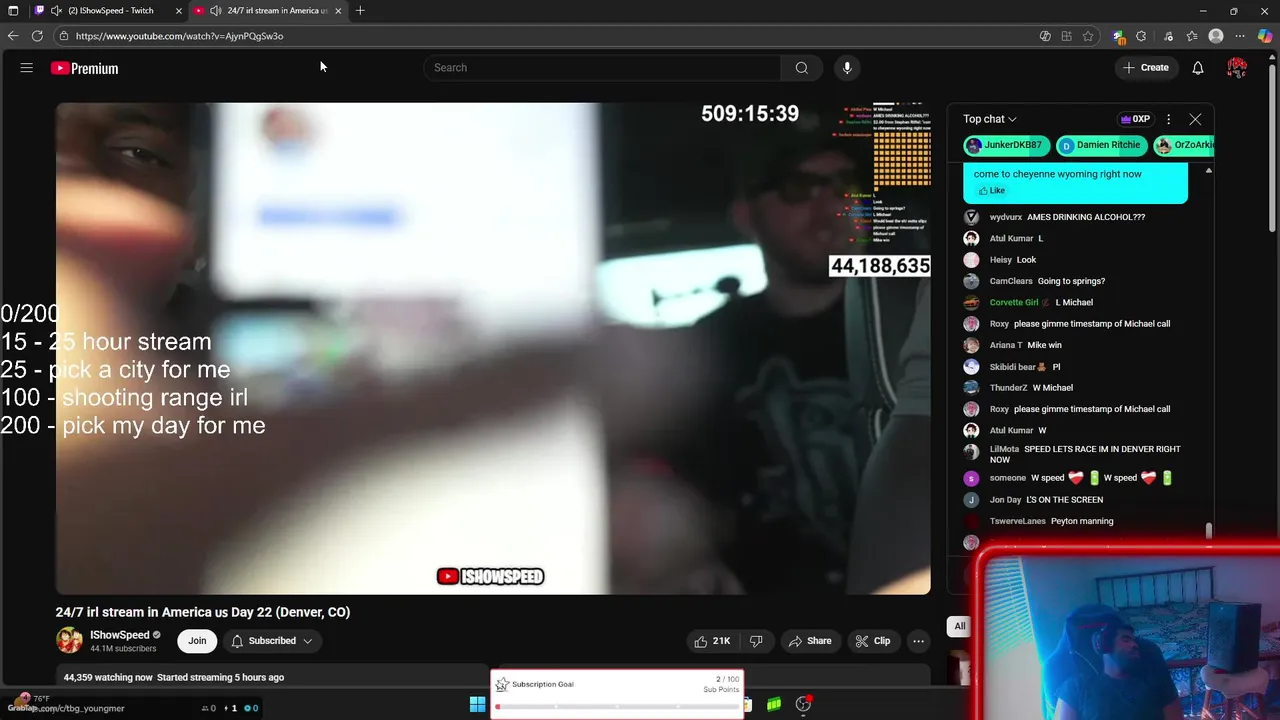Click the Share button
Viewport: 1280px width, 720px height.
pos(810,641)
